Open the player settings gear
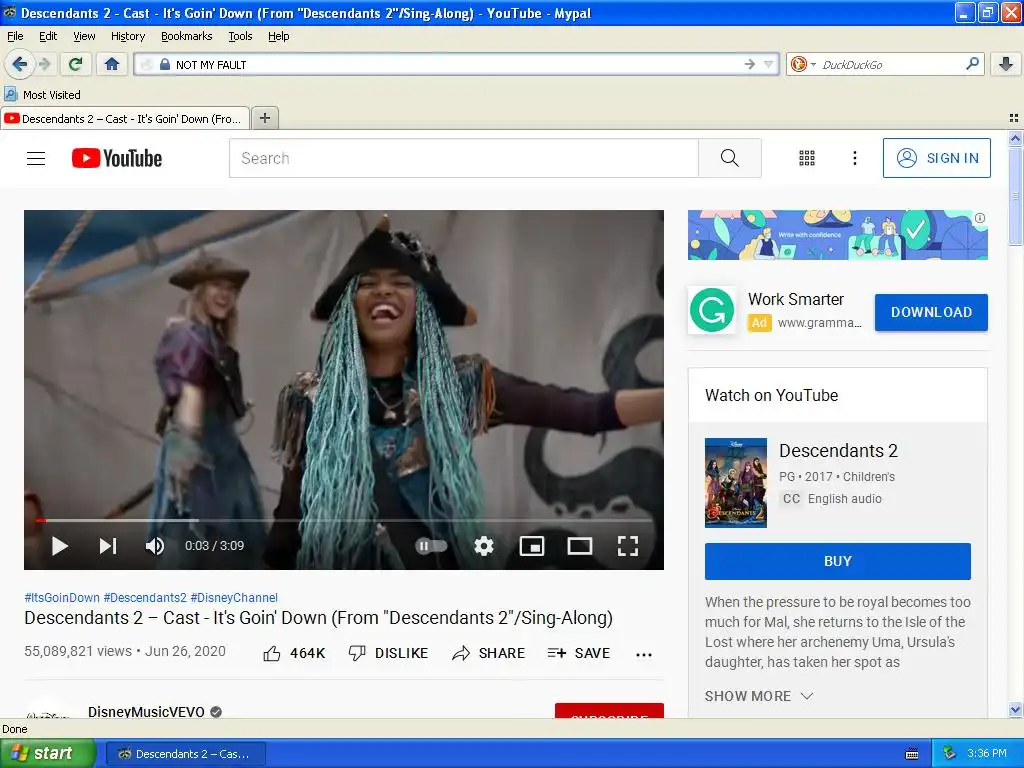 coord(484,546)
